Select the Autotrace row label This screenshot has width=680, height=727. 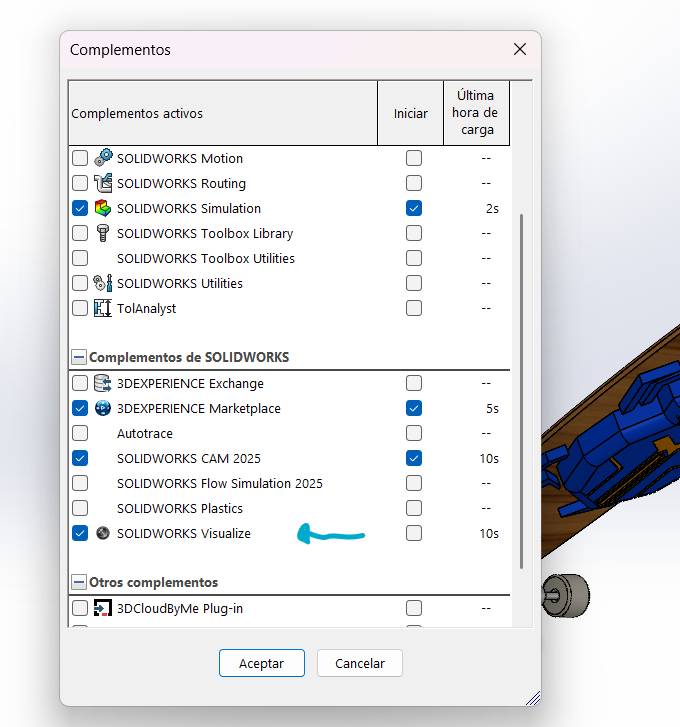point(145,434)
